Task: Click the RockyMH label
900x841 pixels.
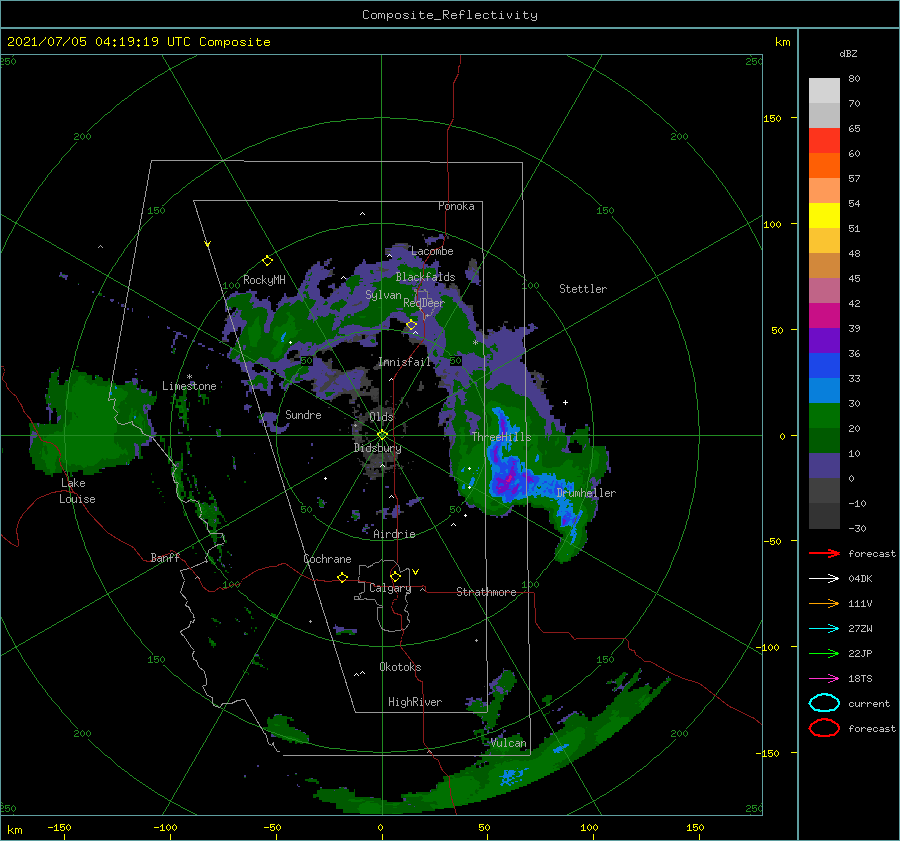Action: [264, 280]
